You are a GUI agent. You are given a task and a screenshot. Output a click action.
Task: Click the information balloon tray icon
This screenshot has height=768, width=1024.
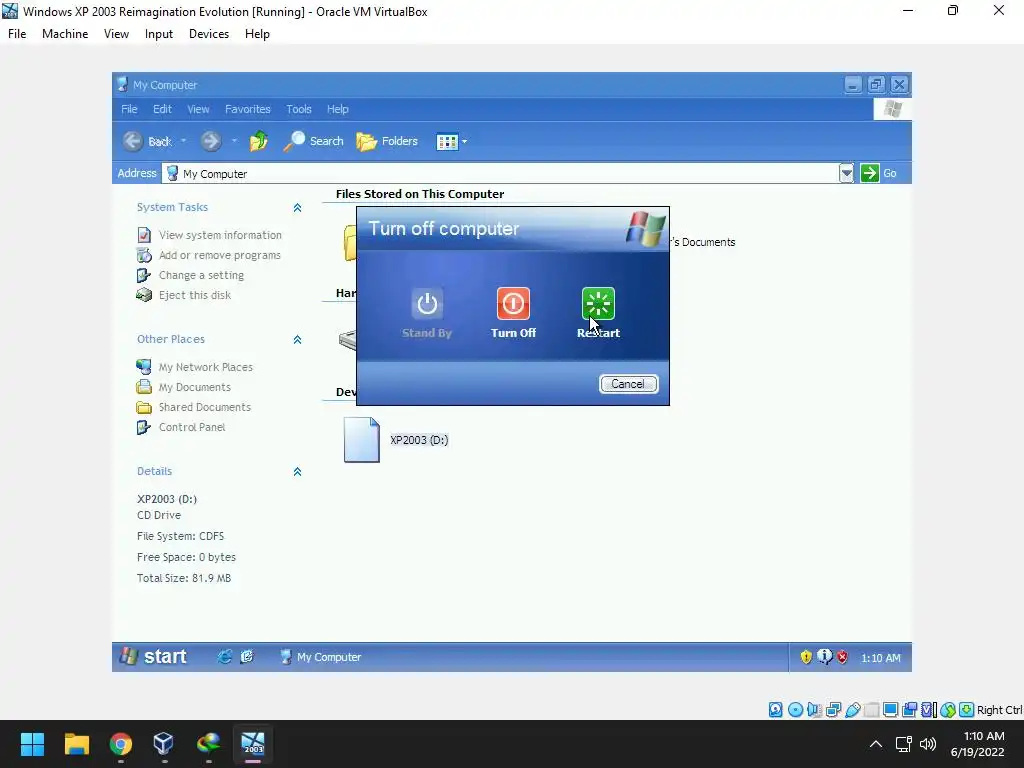(825, 657)
